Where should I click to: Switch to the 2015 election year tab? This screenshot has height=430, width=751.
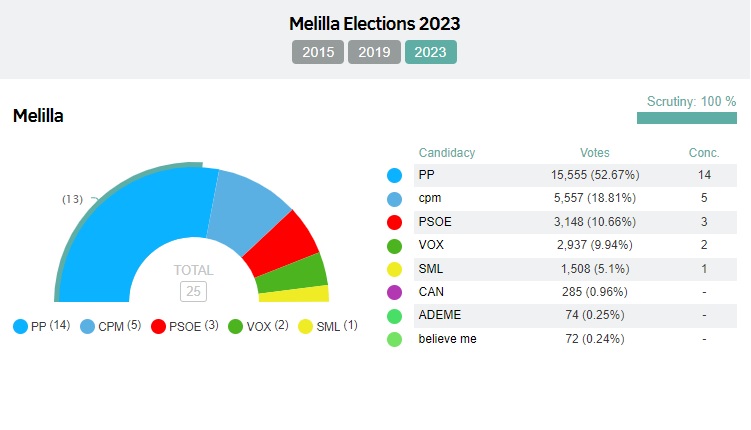(x=318, y=52)
